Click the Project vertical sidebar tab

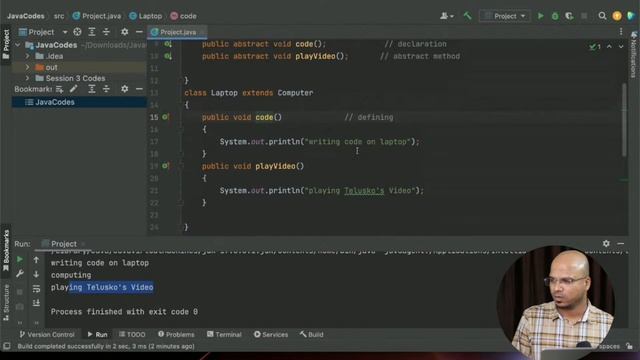point(6,44)
